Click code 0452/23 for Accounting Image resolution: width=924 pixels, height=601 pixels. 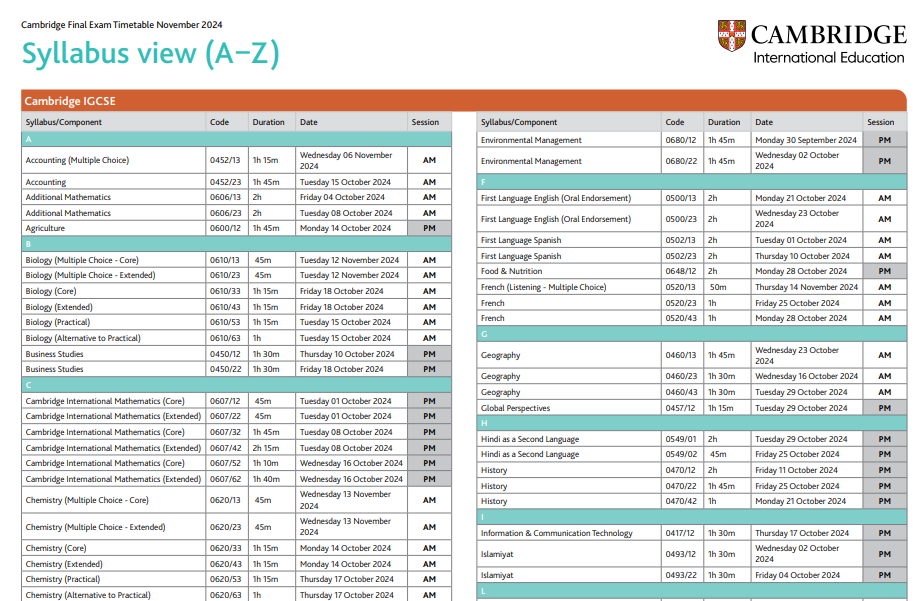pos(225,182)
